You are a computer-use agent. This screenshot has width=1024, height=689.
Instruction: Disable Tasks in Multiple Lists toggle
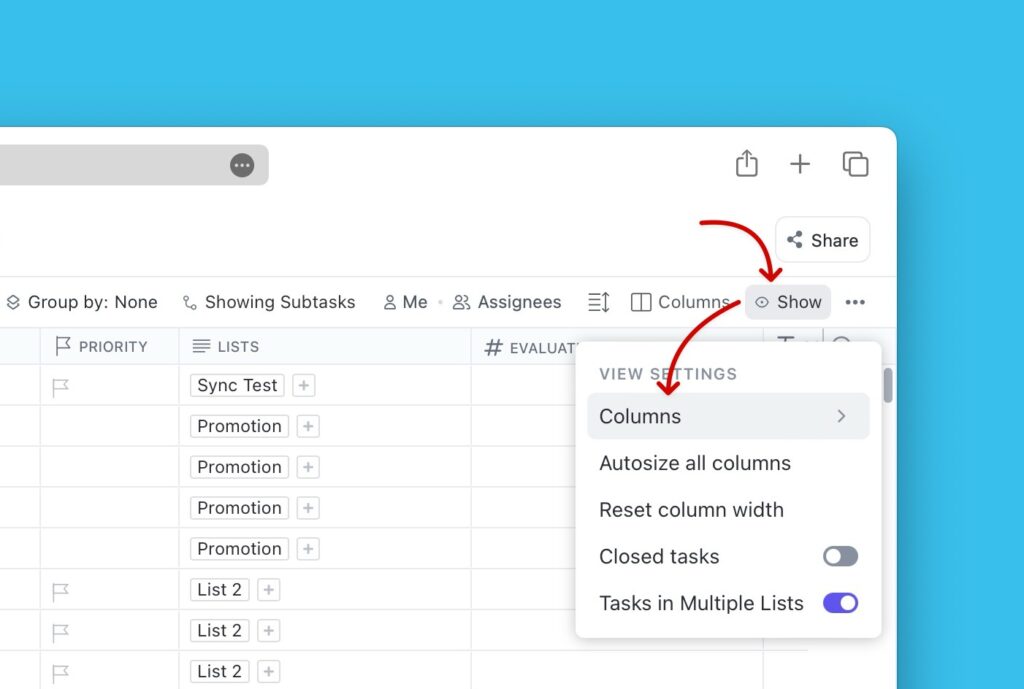(840, 603)
